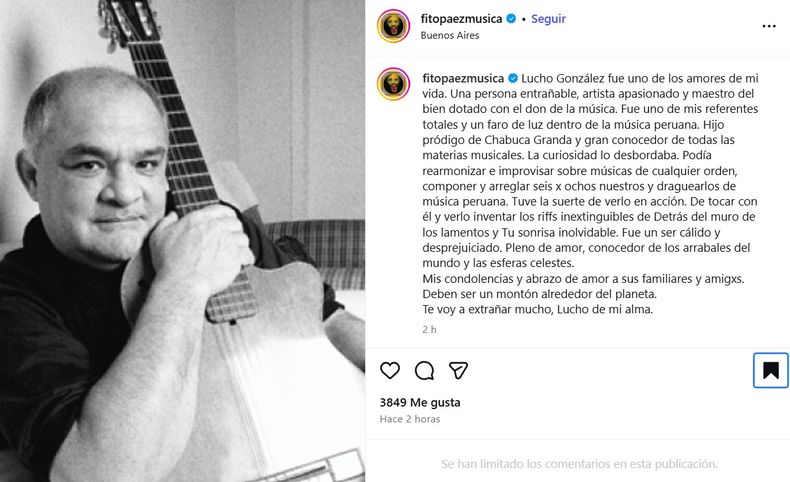Toggle the bookmark save icon

click(771, 371)
